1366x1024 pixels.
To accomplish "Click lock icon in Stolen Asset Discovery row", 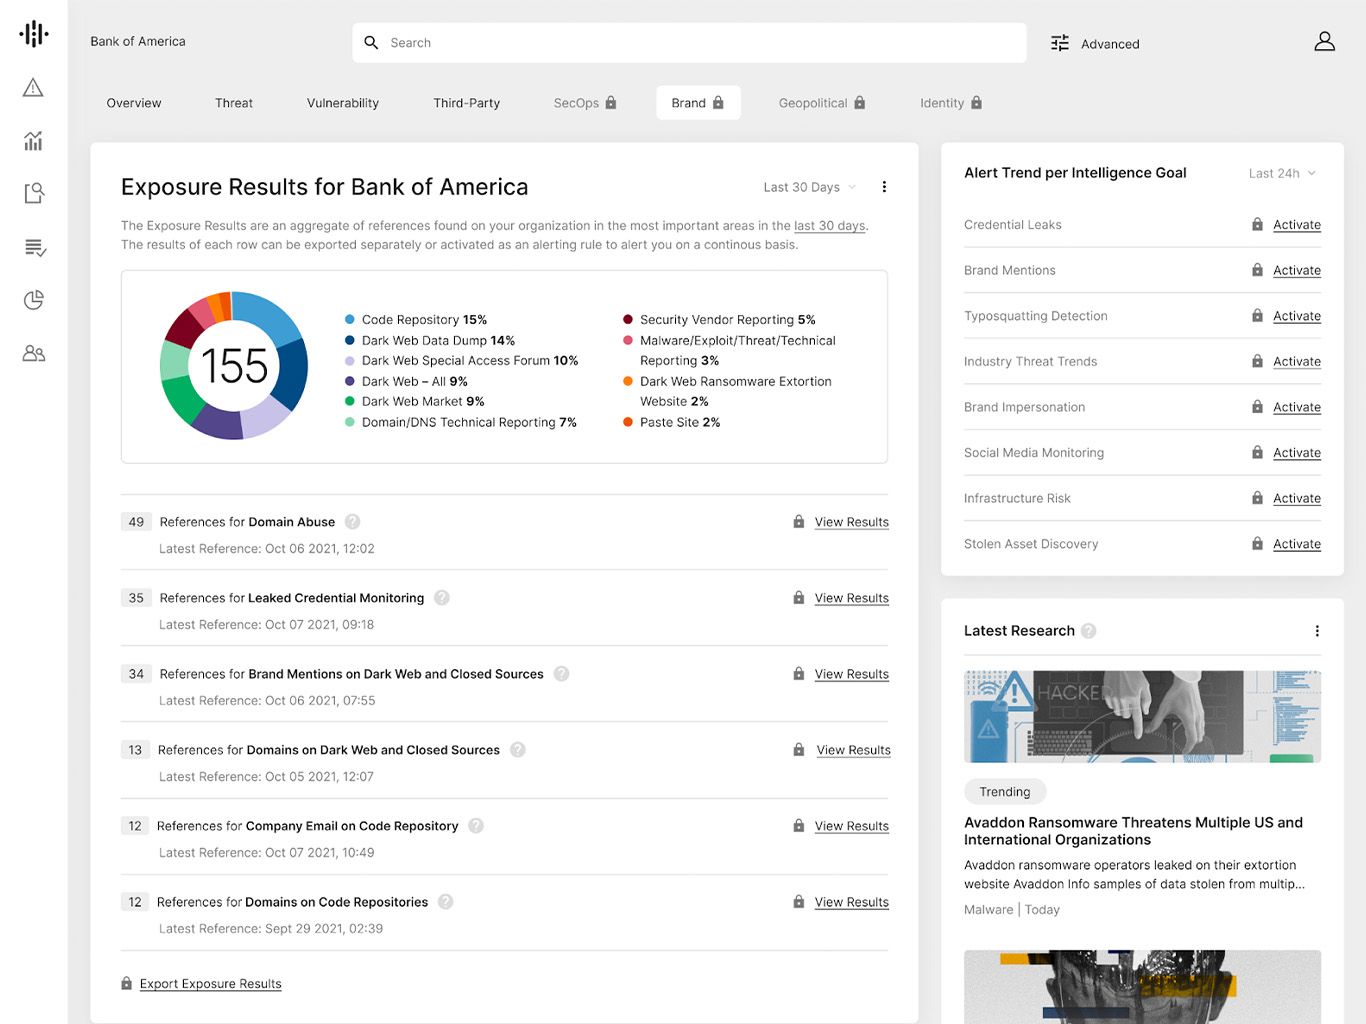I will click(1258, 544).
